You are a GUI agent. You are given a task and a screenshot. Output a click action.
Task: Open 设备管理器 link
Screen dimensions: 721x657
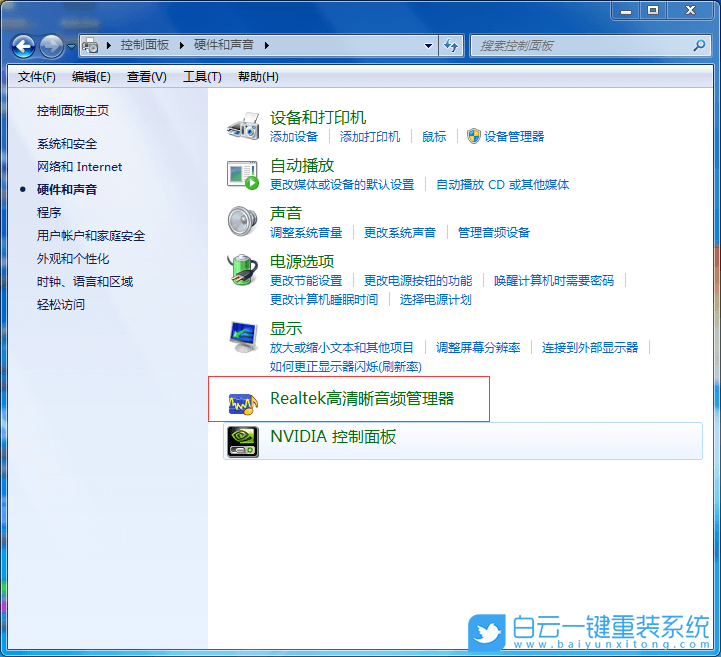pos(514,137)
